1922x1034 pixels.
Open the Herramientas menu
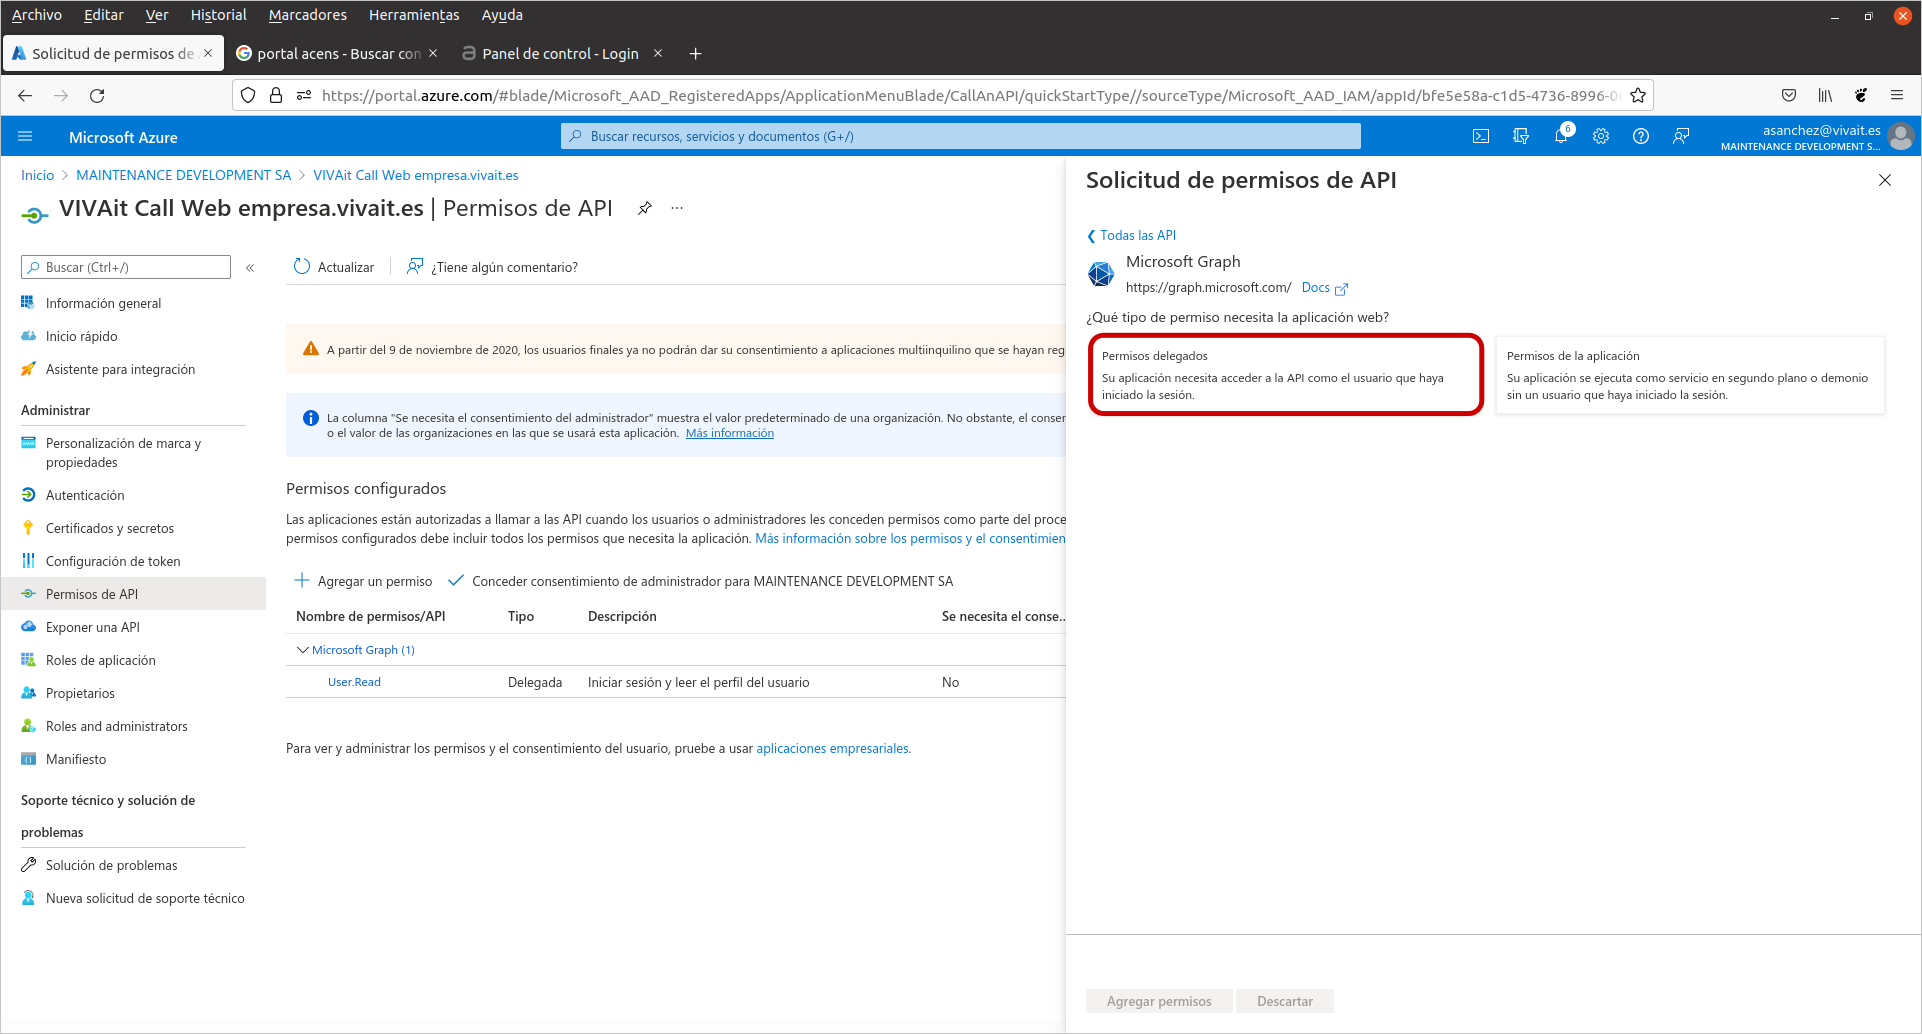pyautogui.click(x=414, y=15)
